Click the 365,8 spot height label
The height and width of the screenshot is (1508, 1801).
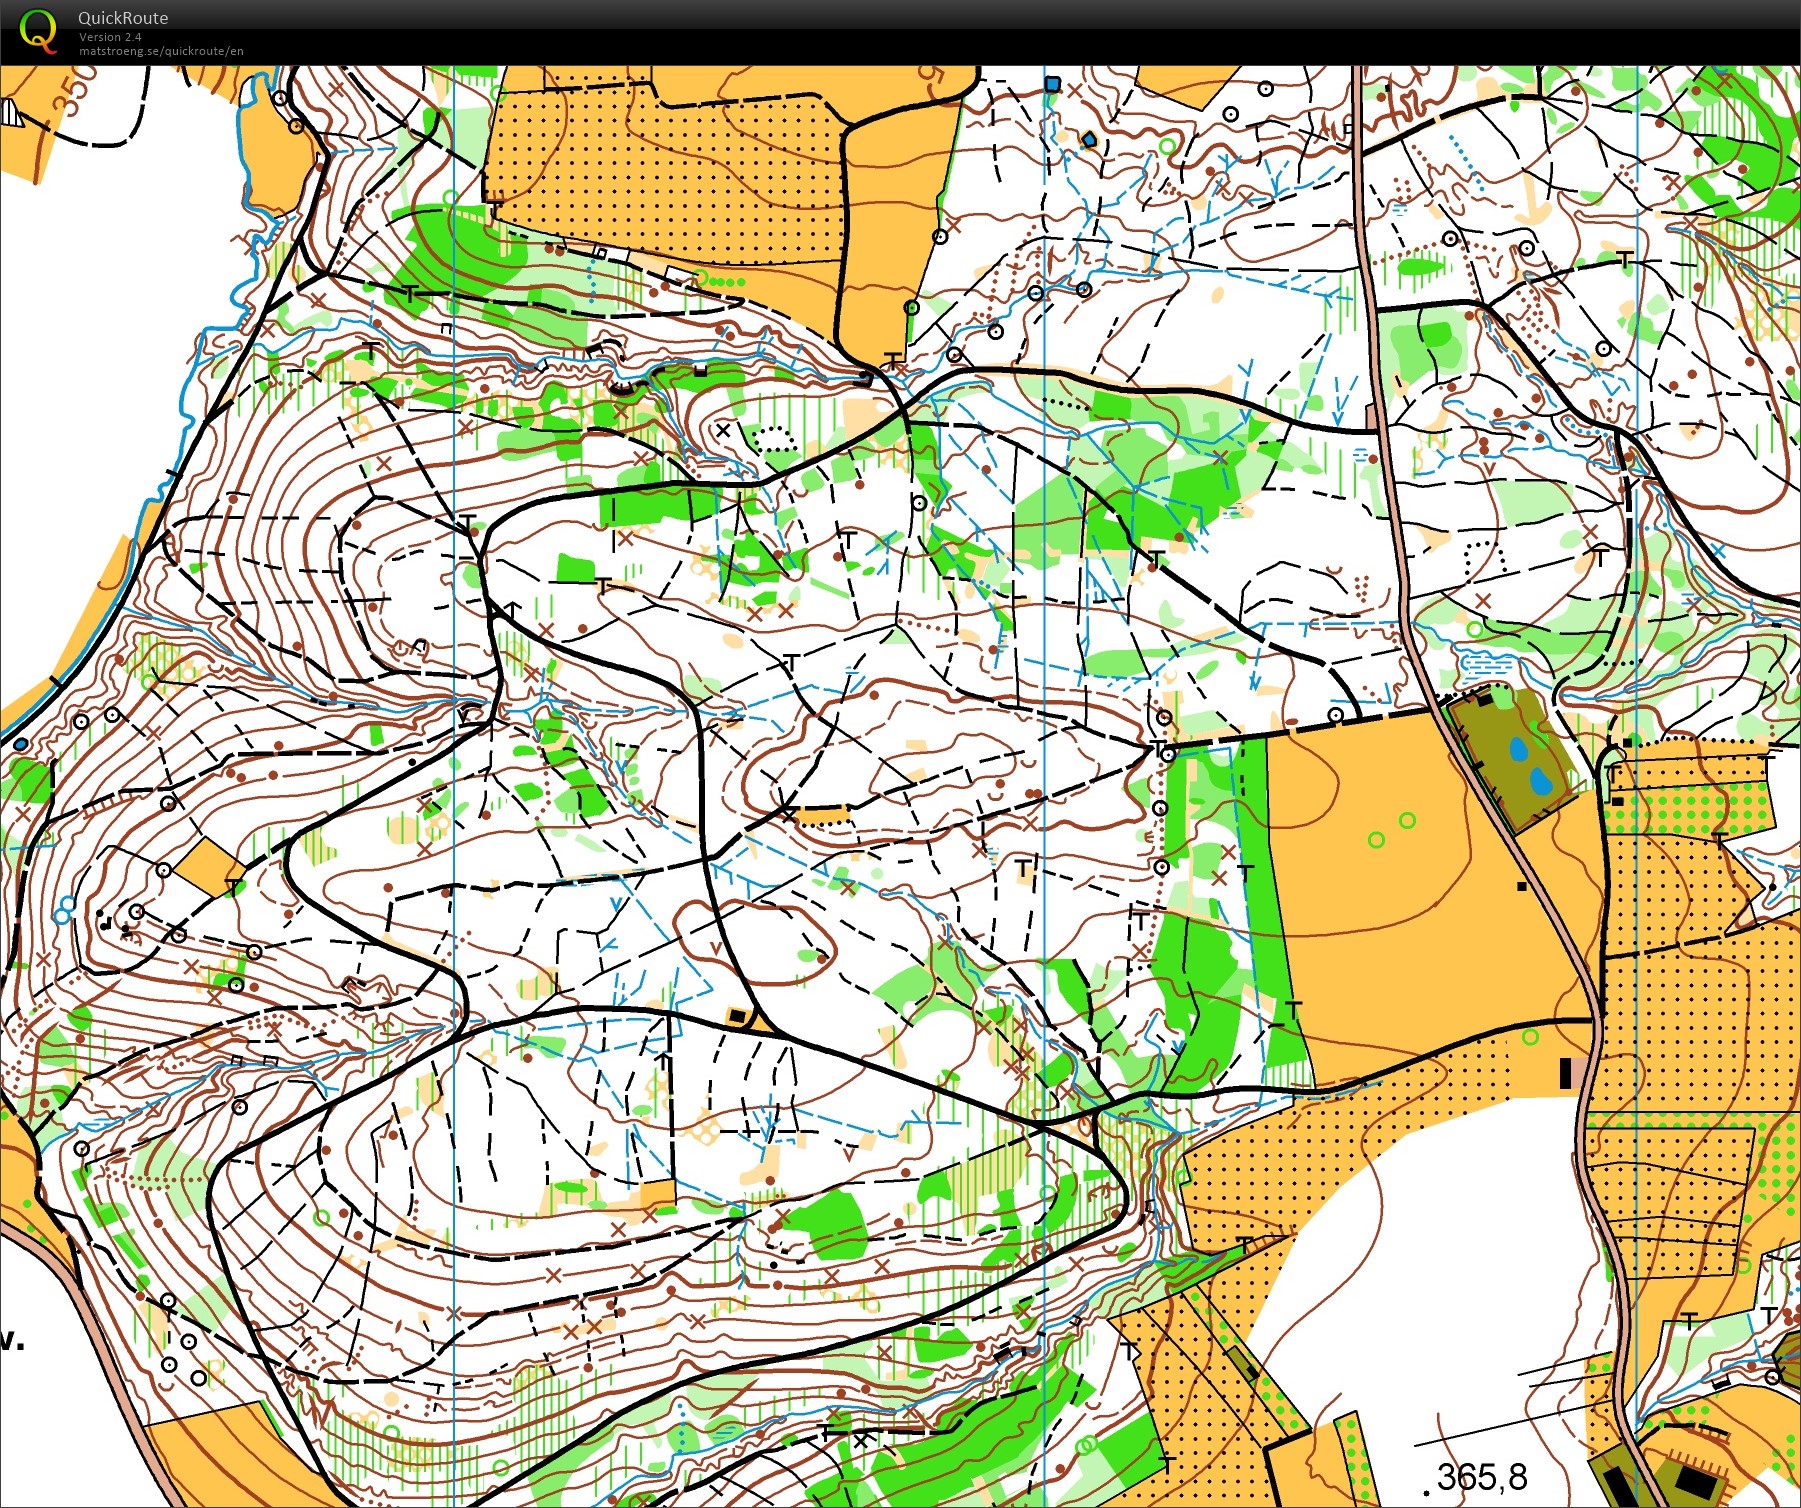(1481, 1477)
